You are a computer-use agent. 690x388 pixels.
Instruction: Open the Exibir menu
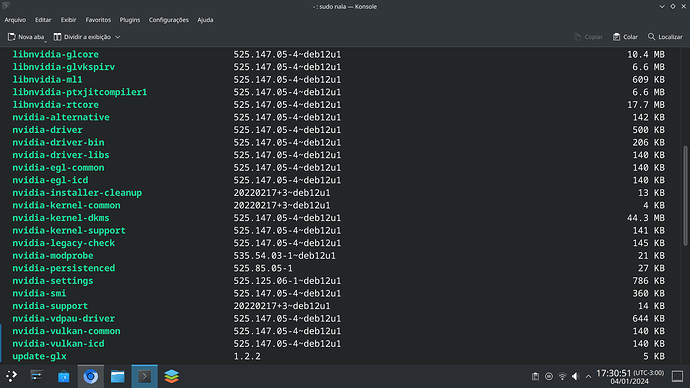68,20
